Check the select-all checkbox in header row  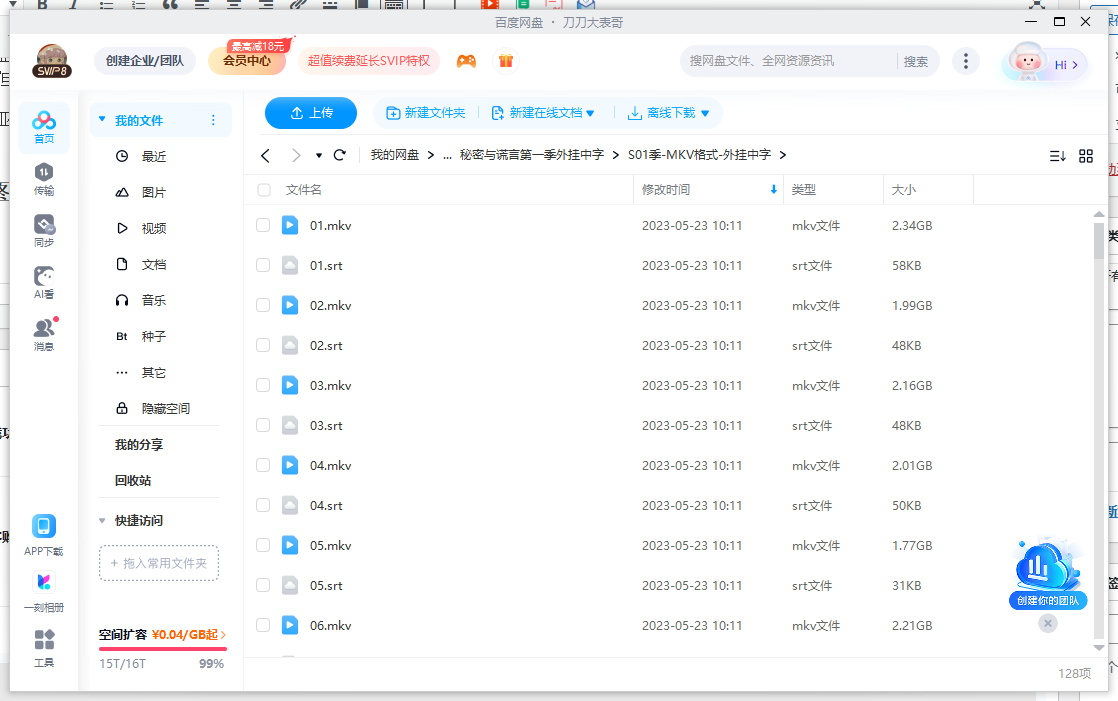point(264,190)
